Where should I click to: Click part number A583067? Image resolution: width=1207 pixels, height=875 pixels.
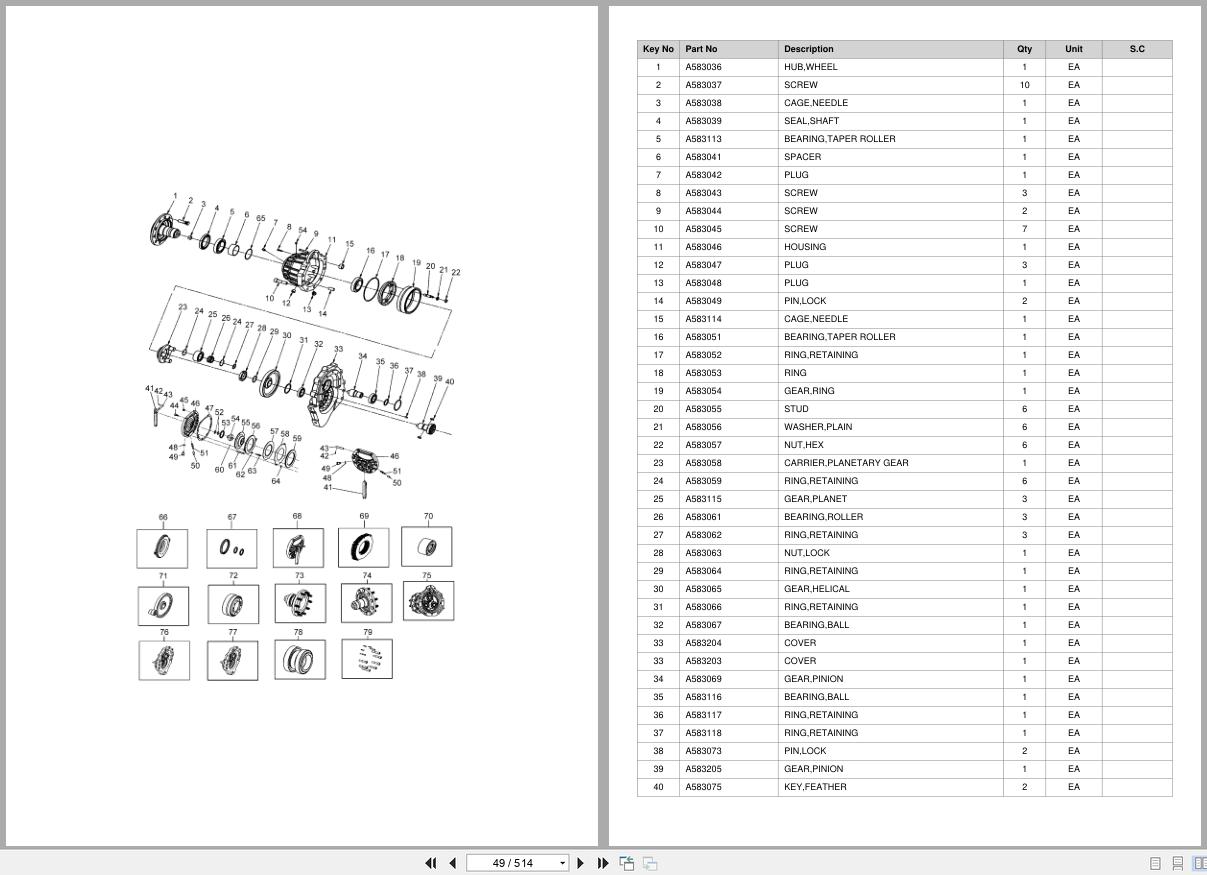[703, 625]
